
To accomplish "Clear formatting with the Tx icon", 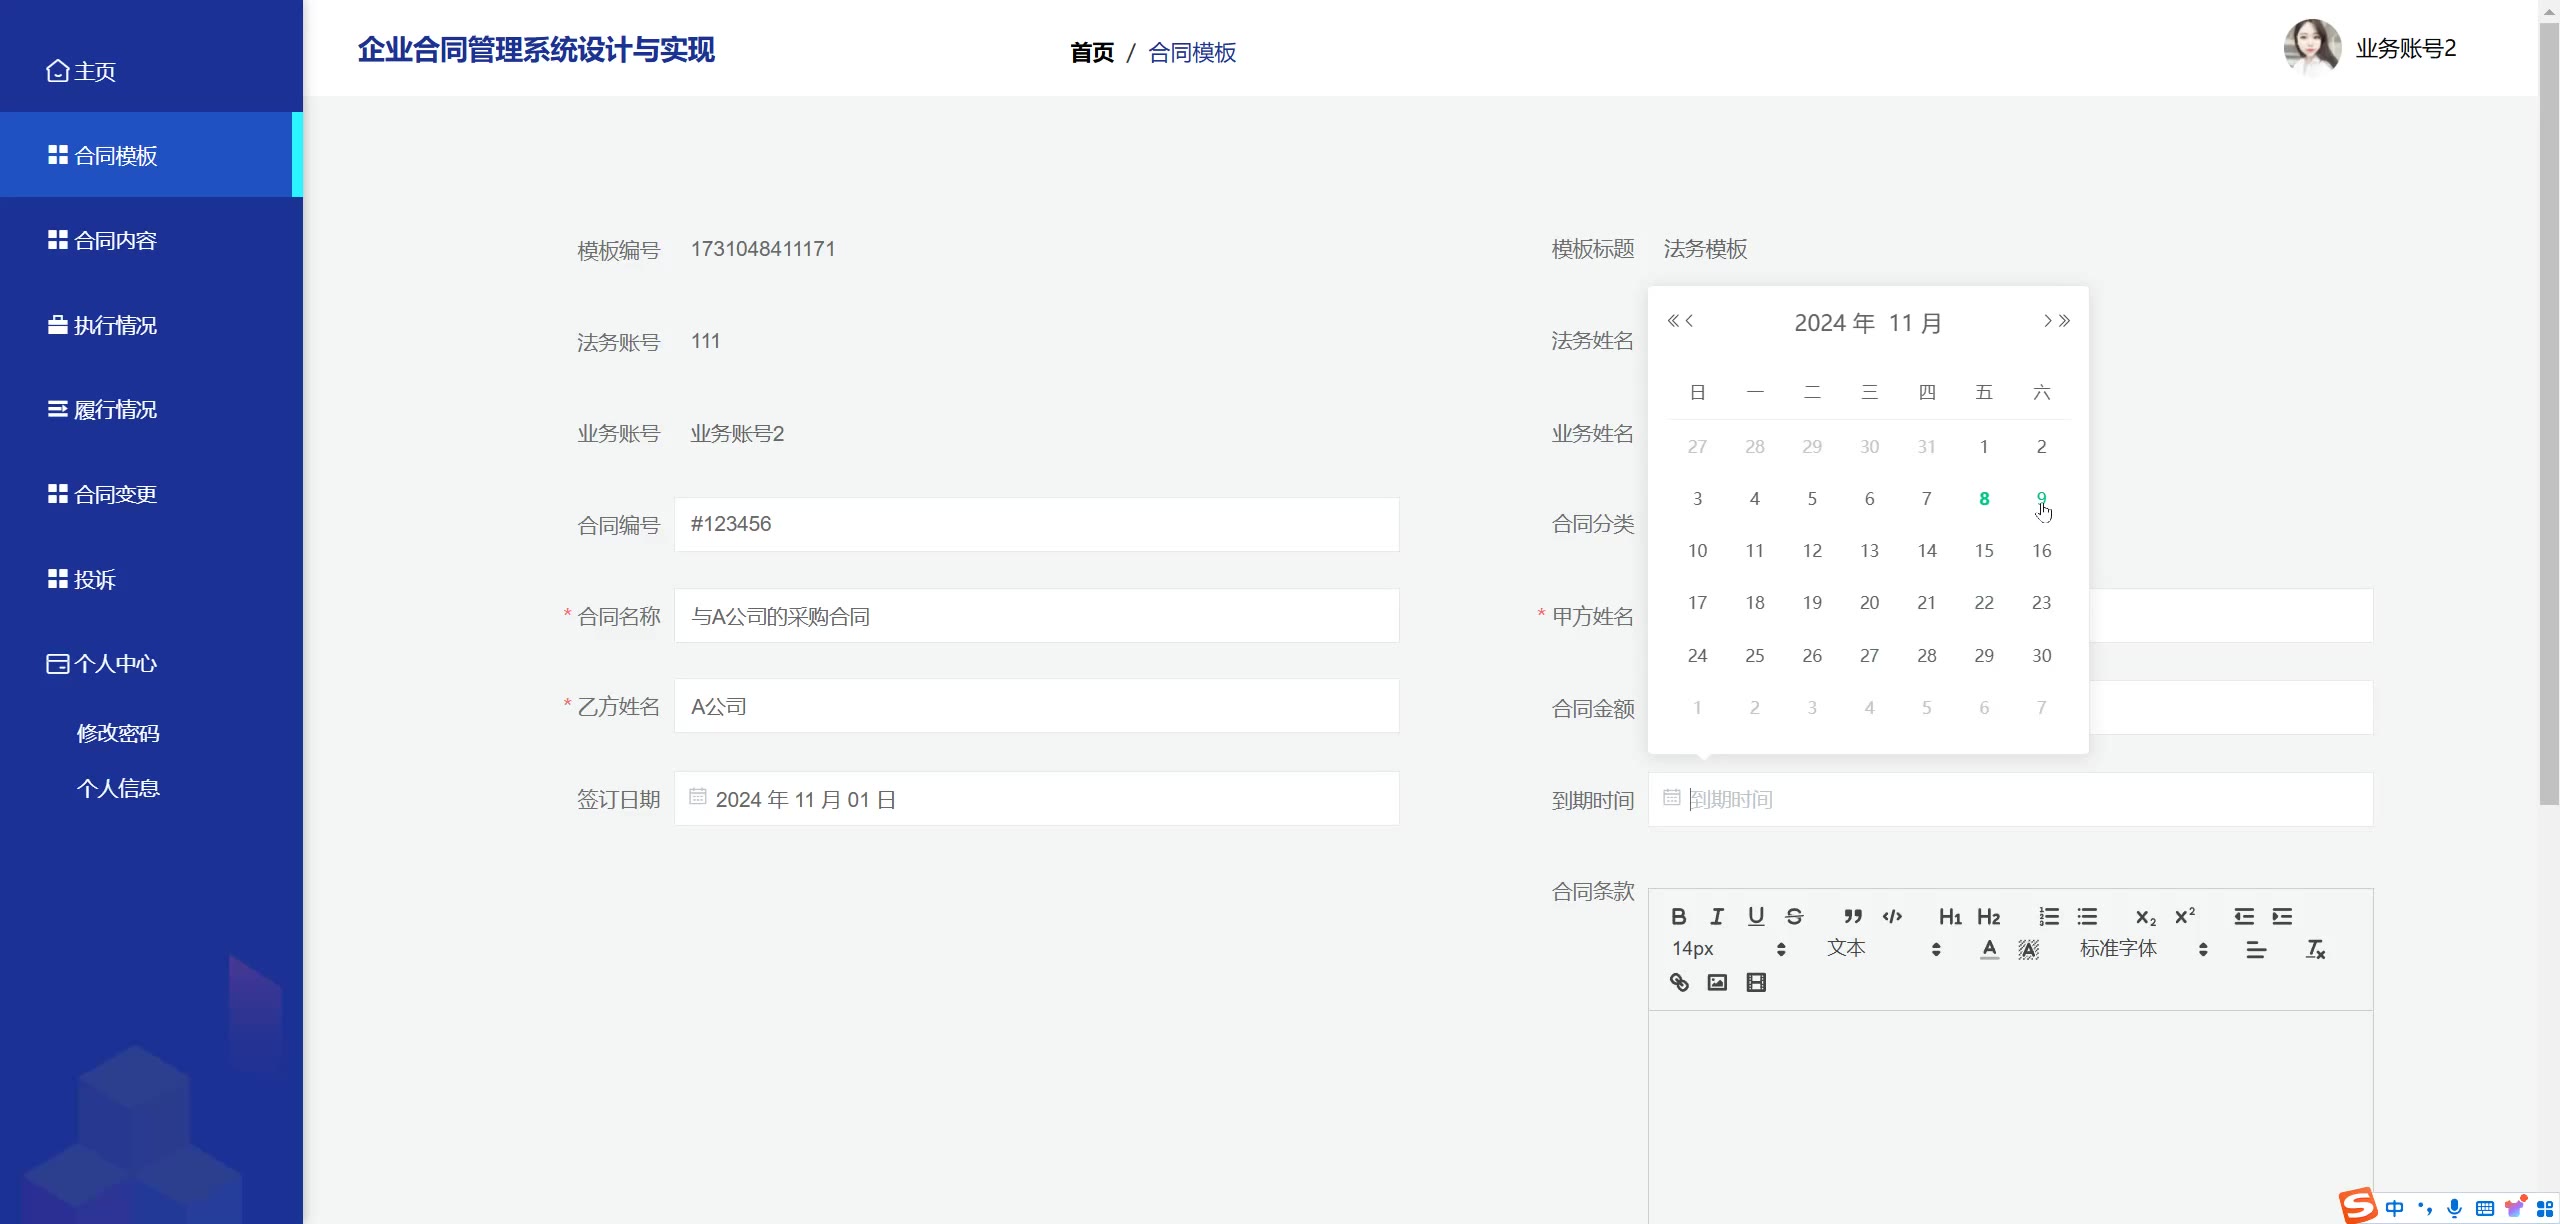I will 2315,949.
